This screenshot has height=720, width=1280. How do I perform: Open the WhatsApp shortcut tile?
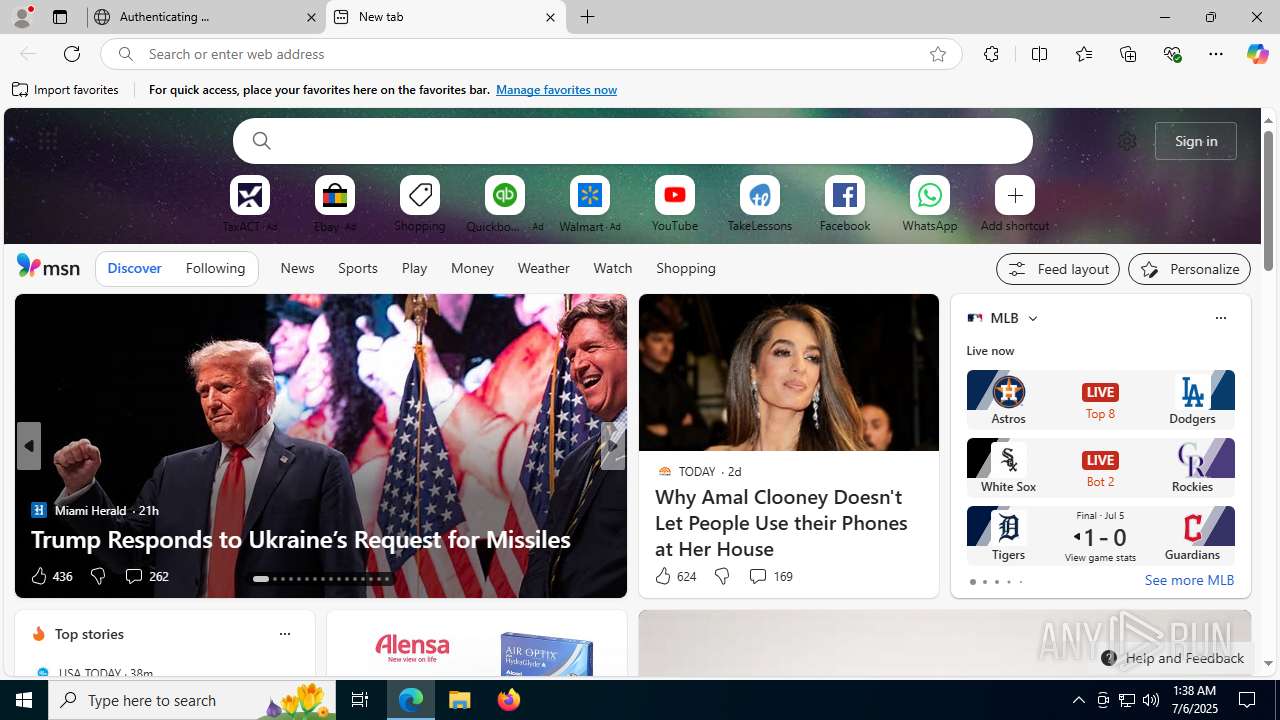(930, 196)
